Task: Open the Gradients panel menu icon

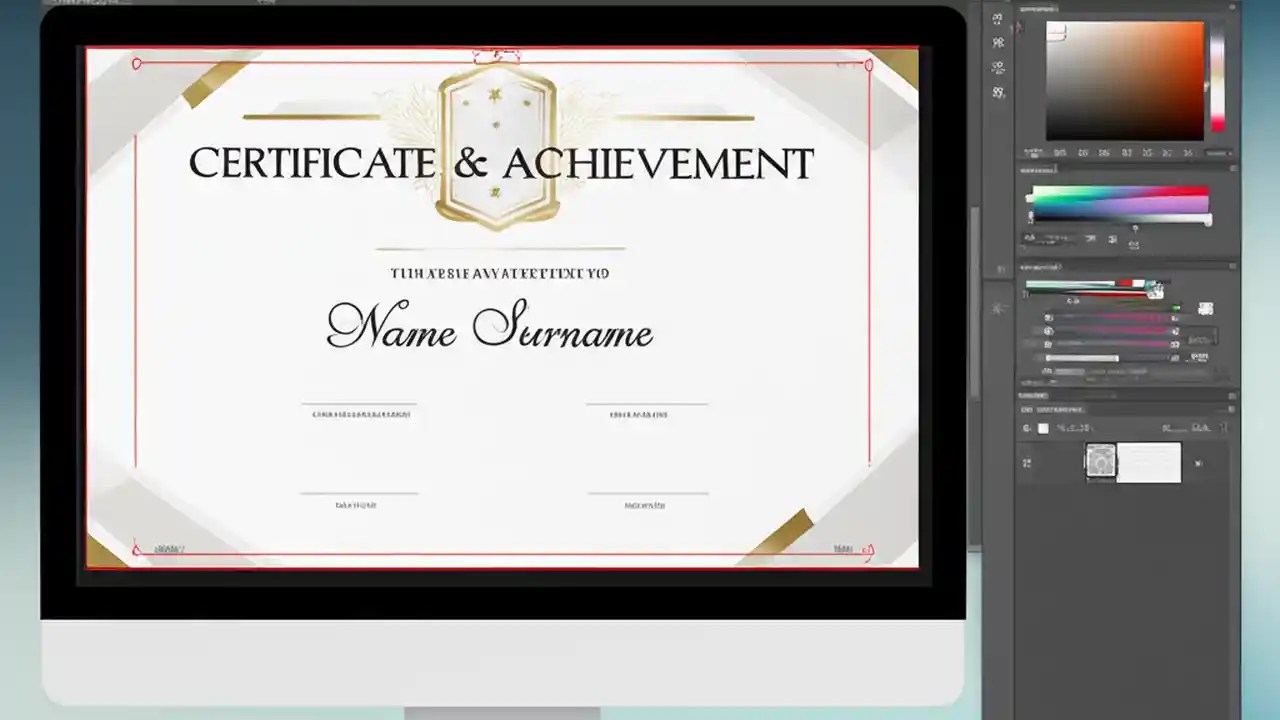Action: coord(1232,168)
